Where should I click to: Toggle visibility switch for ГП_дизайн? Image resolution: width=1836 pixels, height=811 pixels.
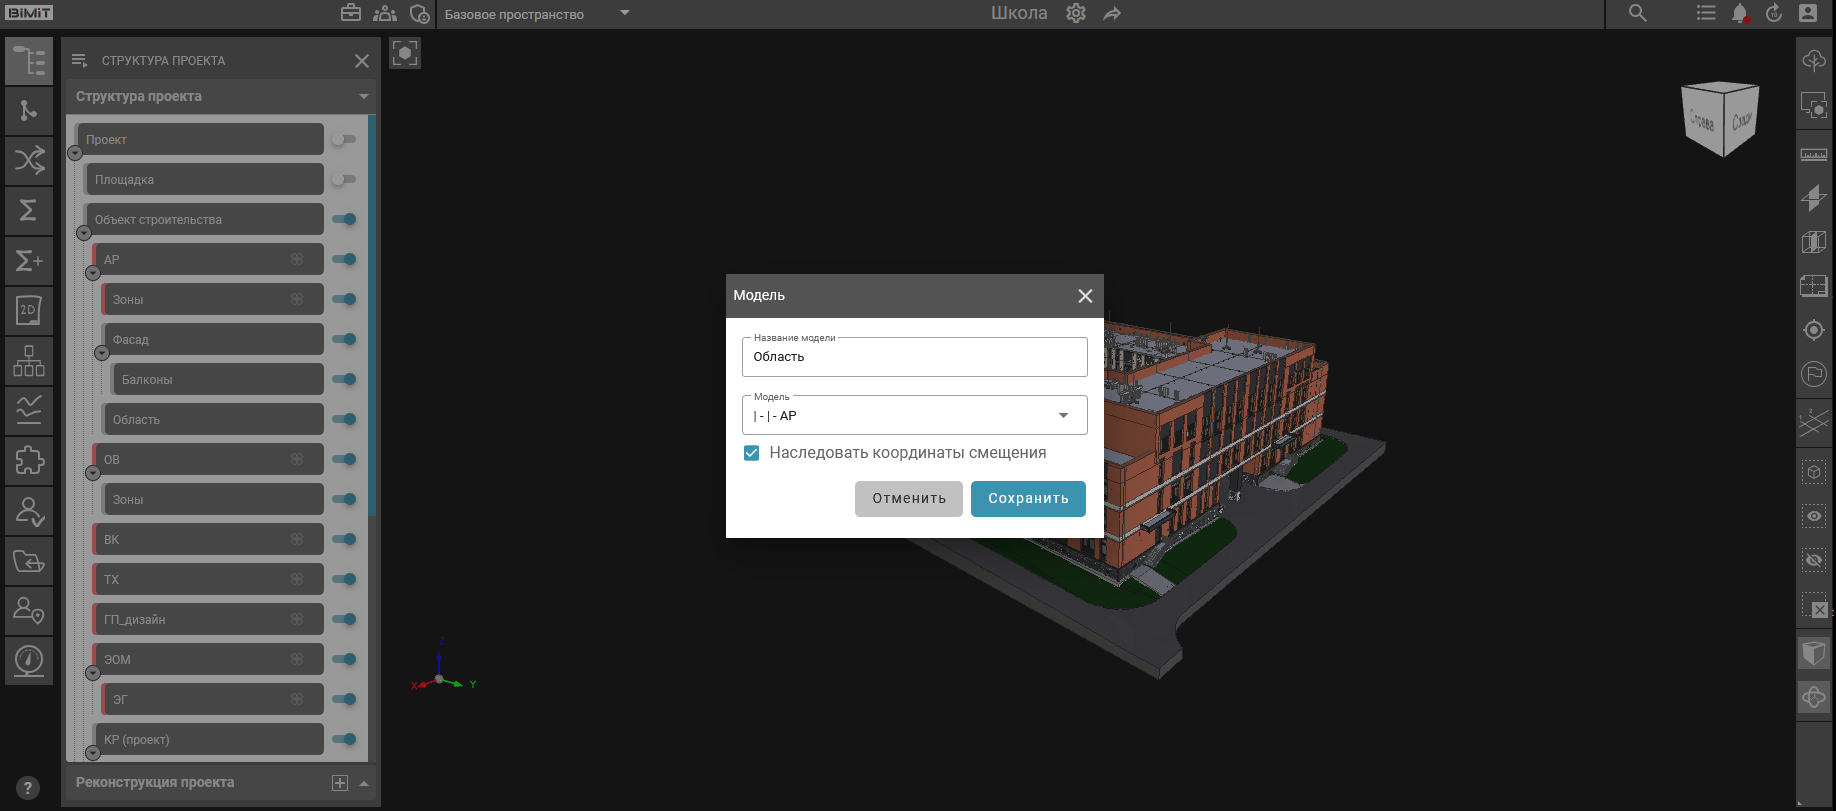pyautogui.click(x=344, y=619)
